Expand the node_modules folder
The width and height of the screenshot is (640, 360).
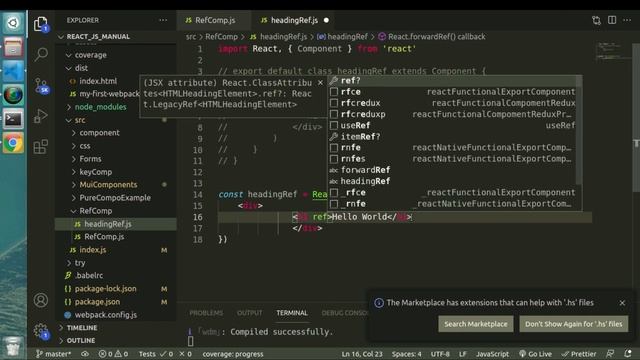coord(116,107)
